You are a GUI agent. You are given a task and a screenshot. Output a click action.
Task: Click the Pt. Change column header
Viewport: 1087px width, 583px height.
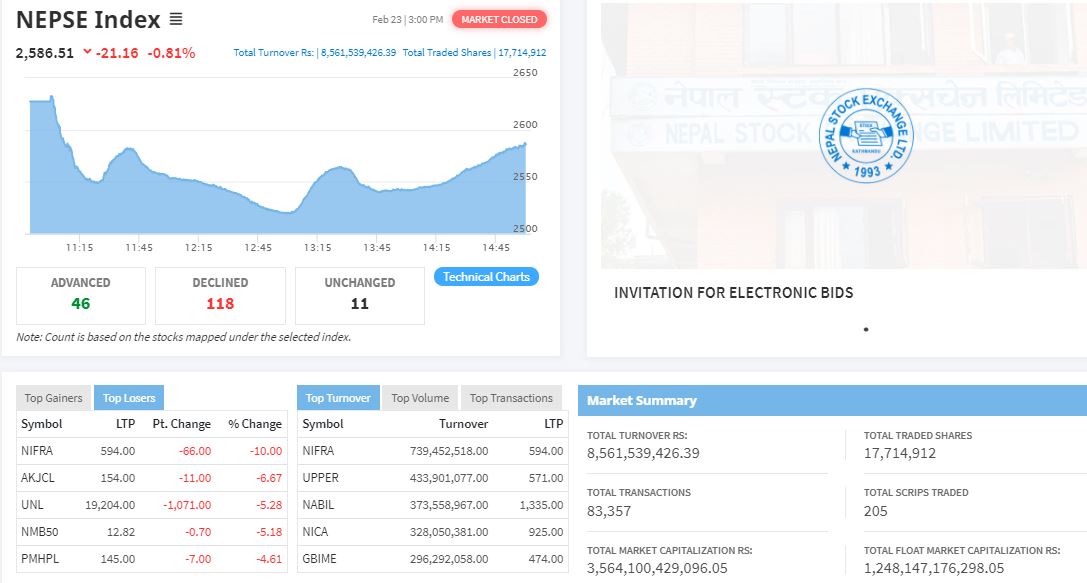tap(182, 424)
